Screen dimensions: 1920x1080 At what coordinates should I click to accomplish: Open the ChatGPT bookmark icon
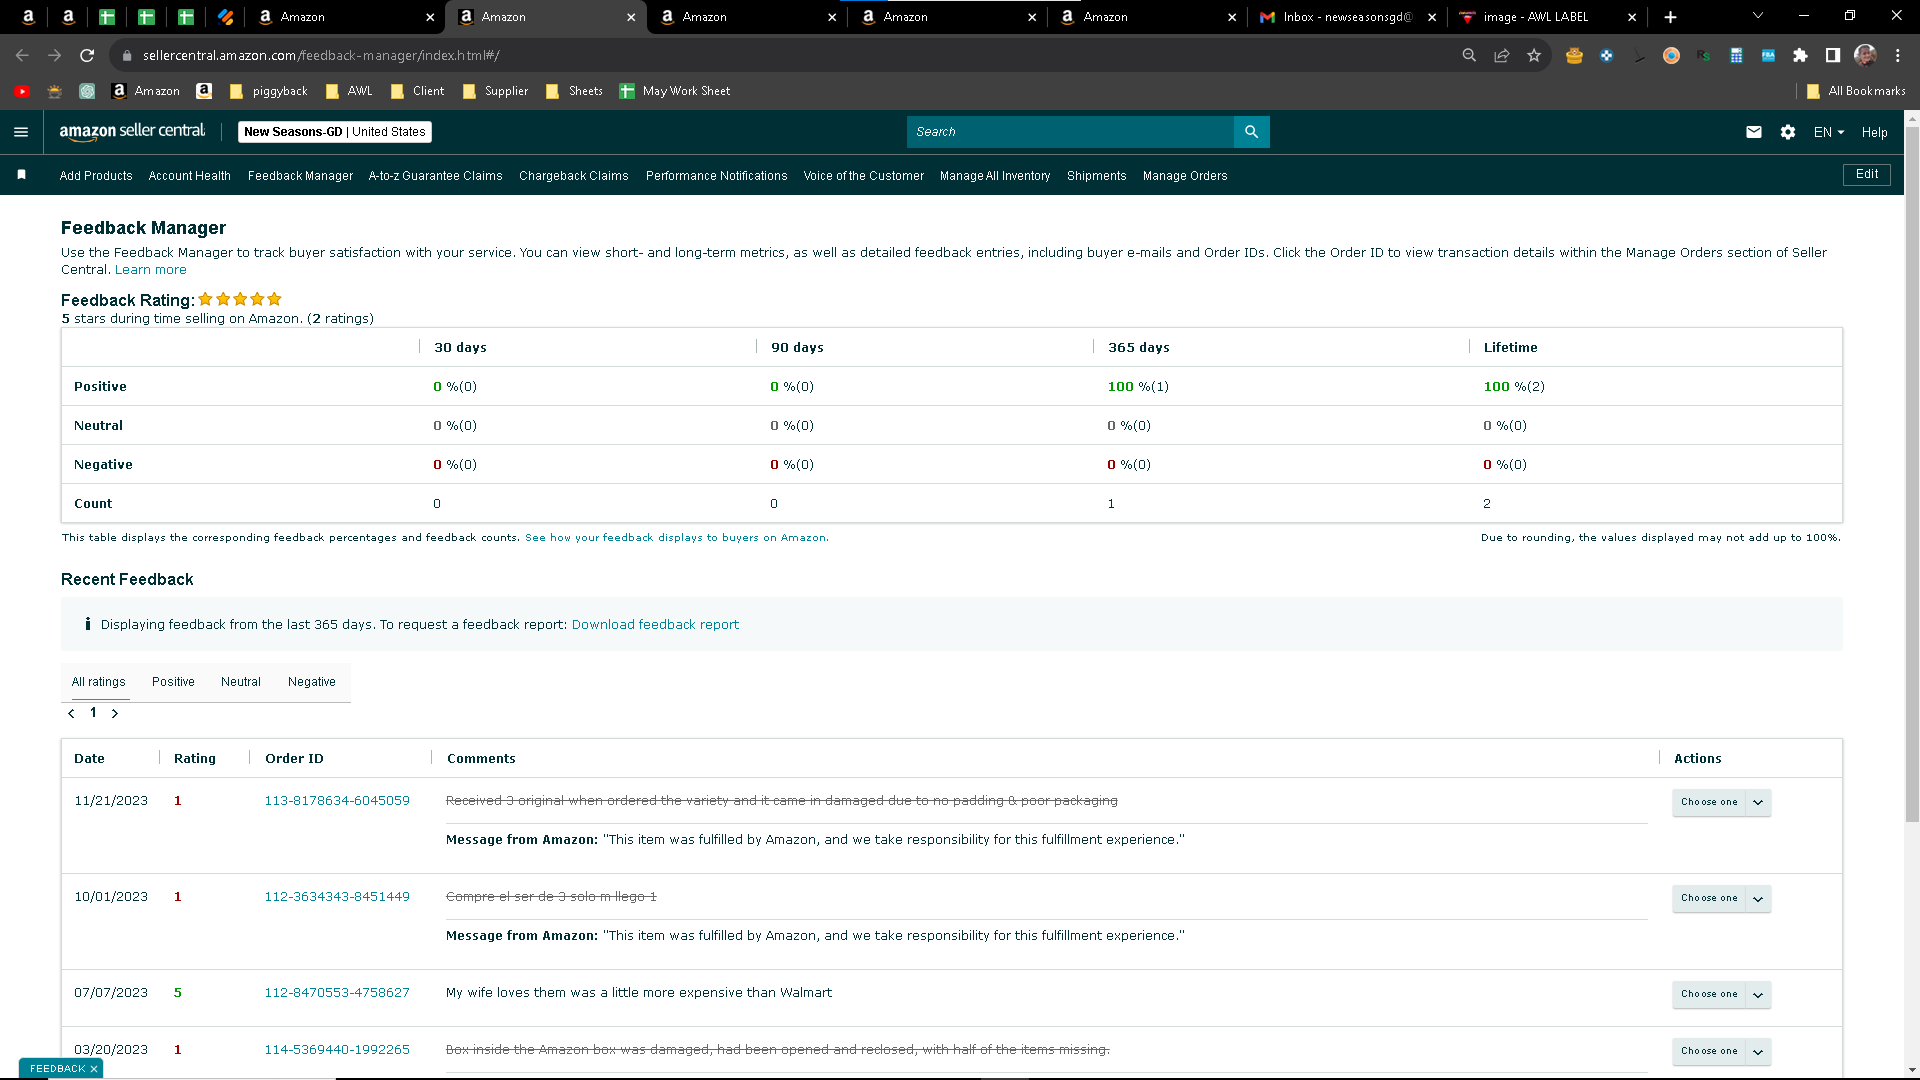87,91
